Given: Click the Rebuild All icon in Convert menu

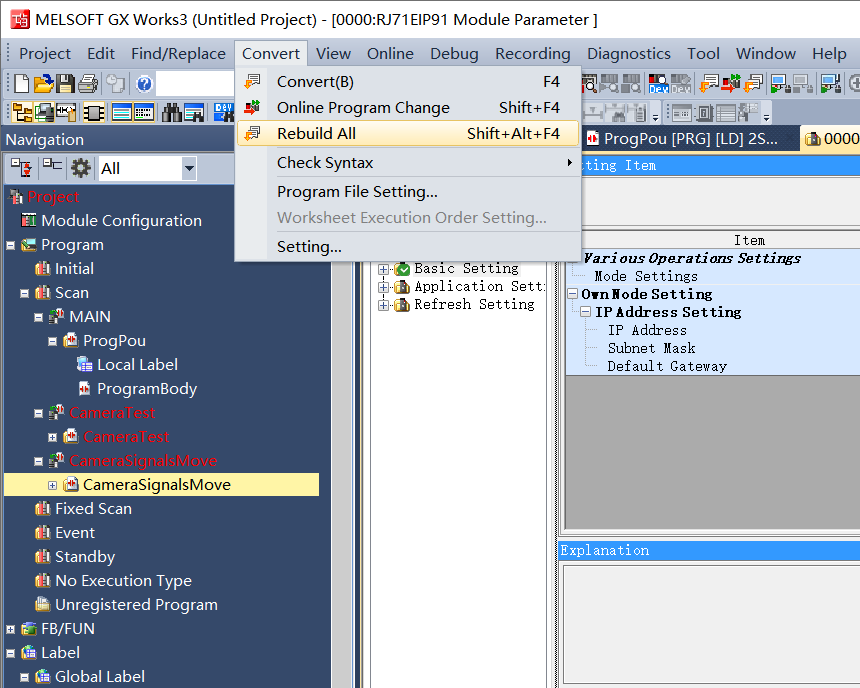Looking at the screenshot, I should (253, 133).
